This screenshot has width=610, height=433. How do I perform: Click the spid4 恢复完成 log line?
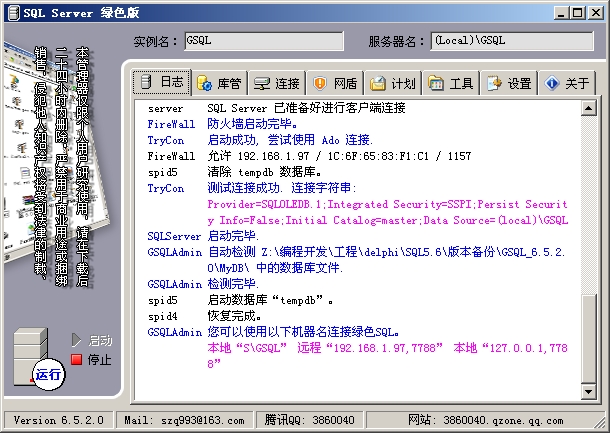(205, 316)
